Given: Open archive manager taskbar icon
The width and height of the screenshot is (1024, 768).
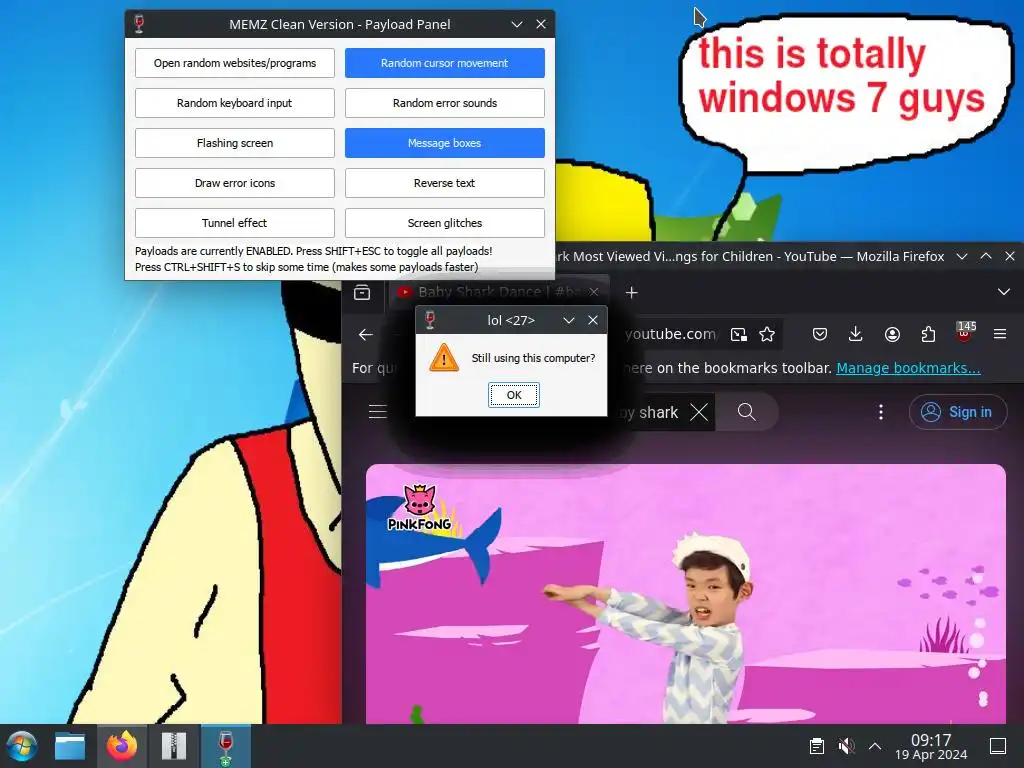Looking at the screenshot, I should (x=174, y=746).
